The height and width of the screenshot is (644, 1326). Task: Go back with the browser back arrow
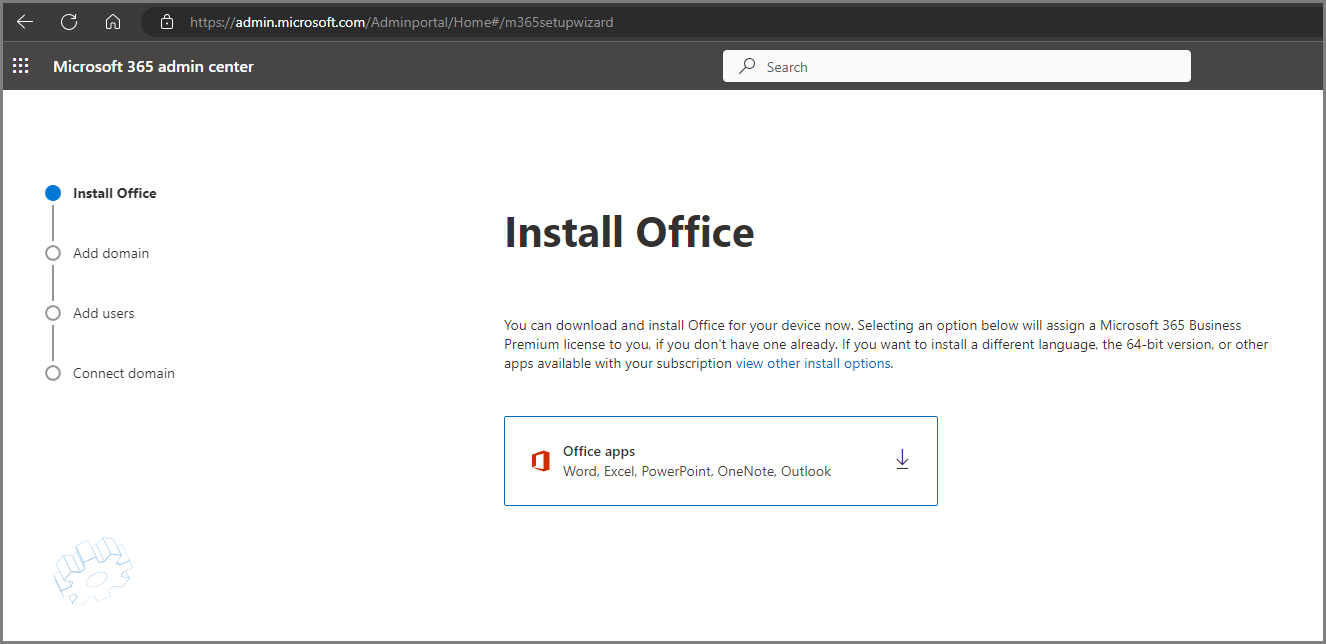[x=25, y=22]
